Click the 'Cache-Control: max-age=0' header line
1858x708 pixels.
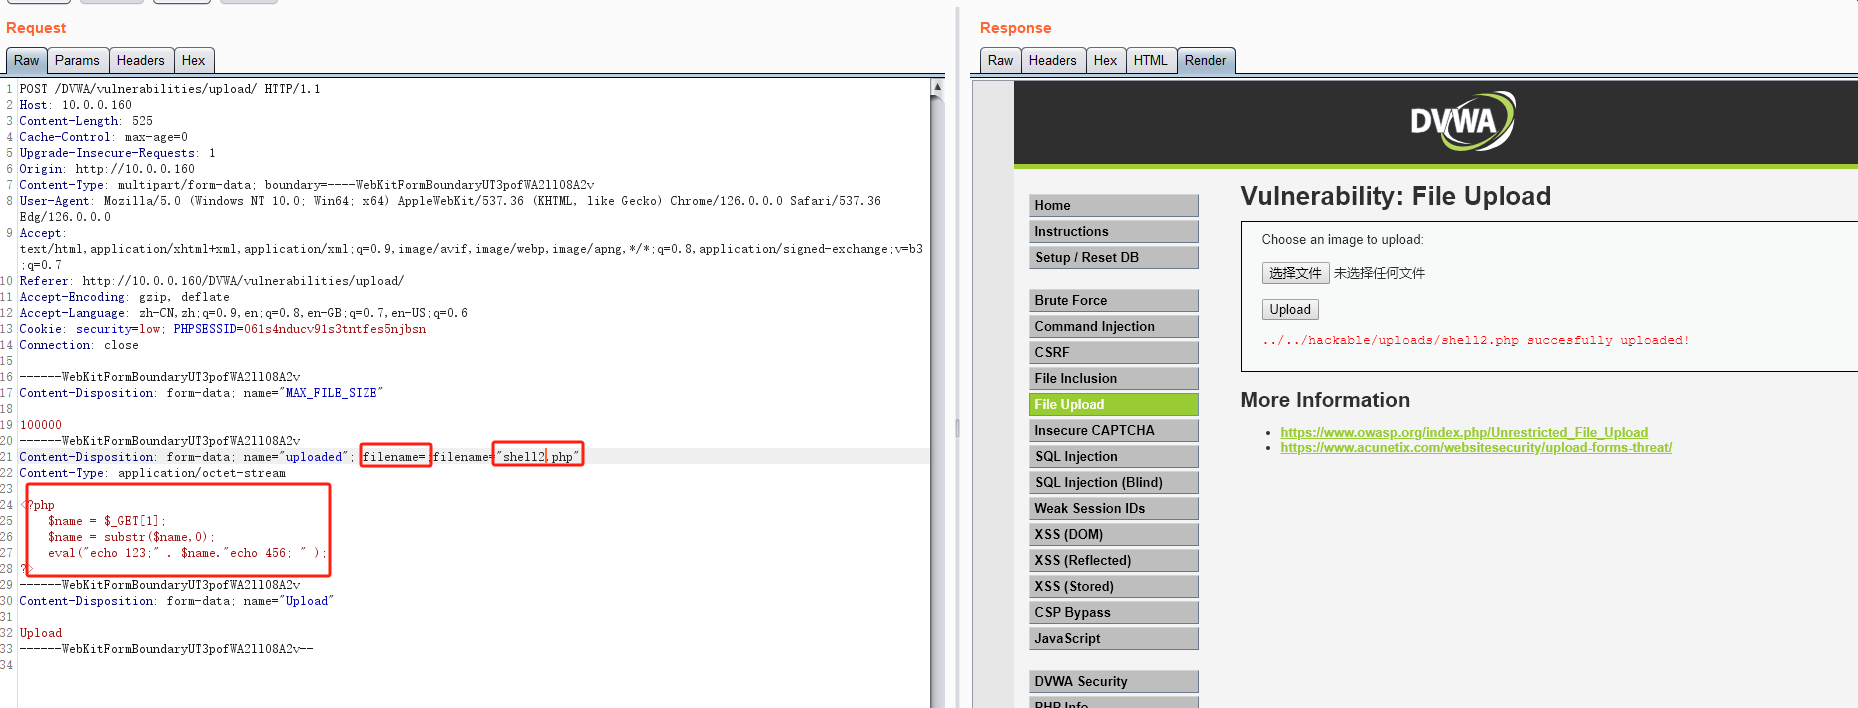(104, 137)
